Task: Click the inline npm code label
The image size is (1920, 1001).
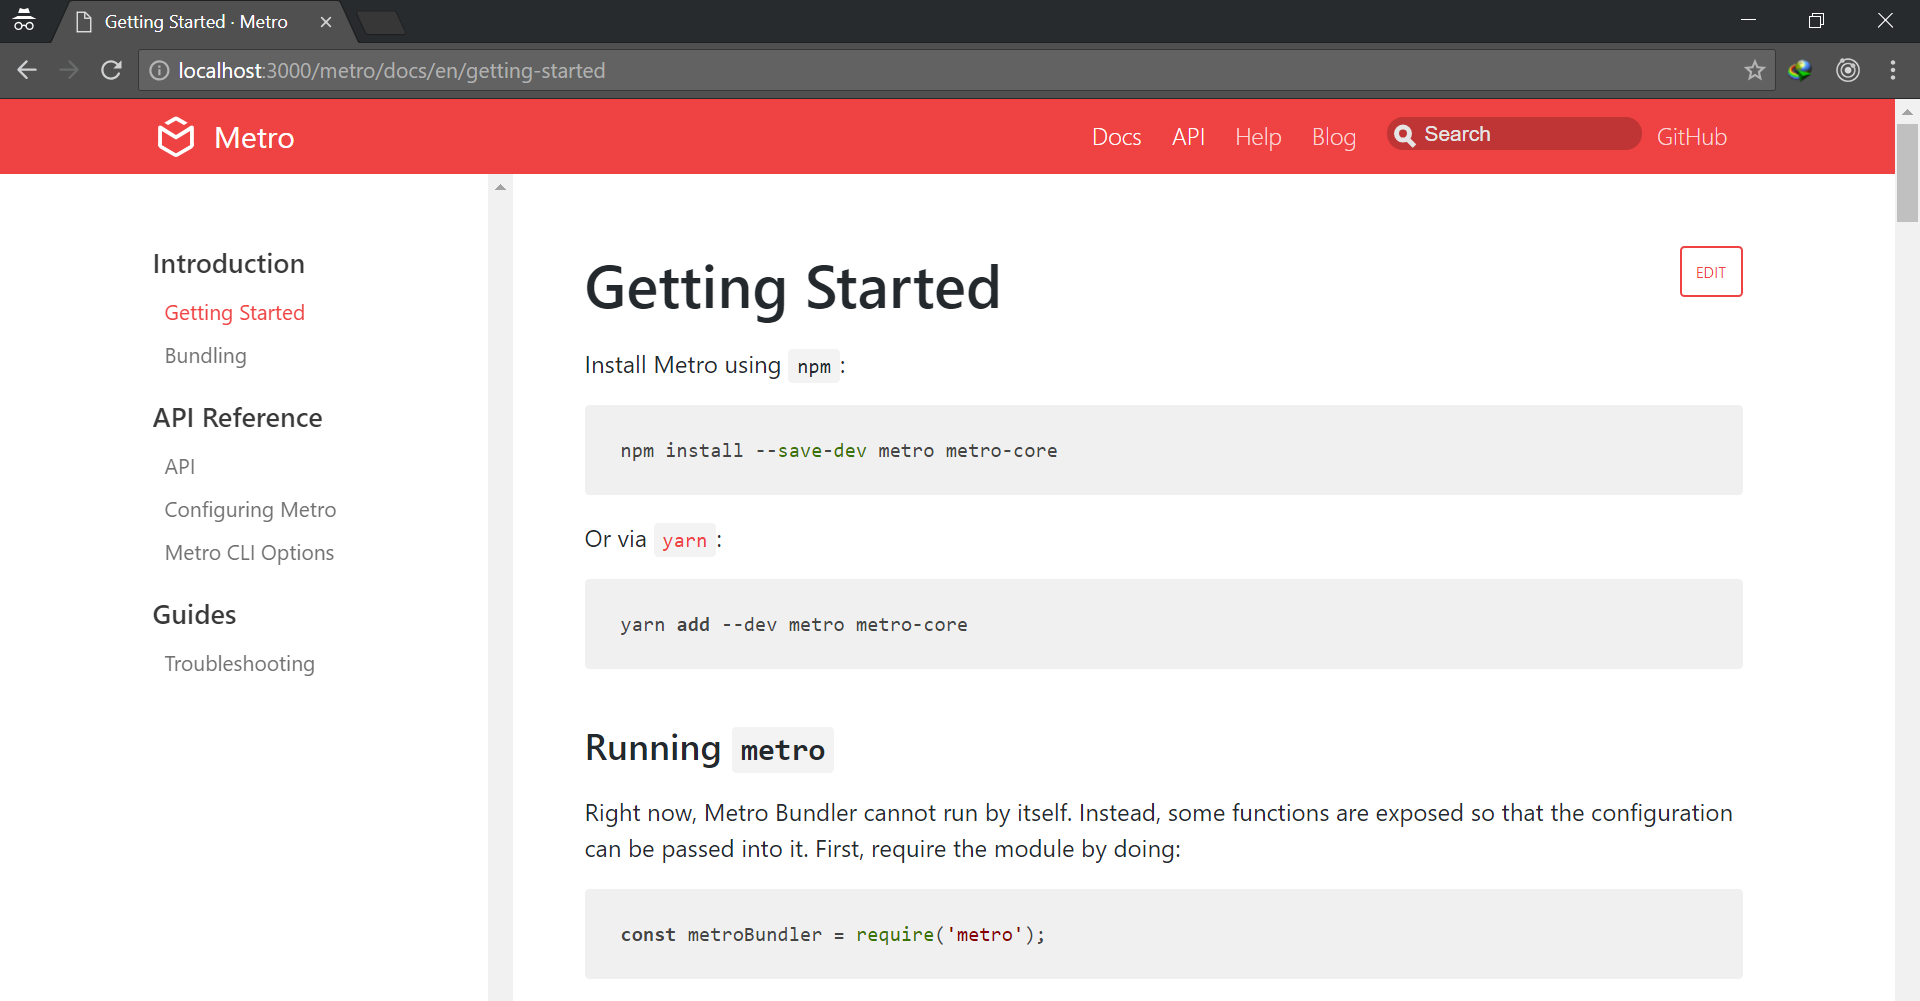Action: pos(813,366)
